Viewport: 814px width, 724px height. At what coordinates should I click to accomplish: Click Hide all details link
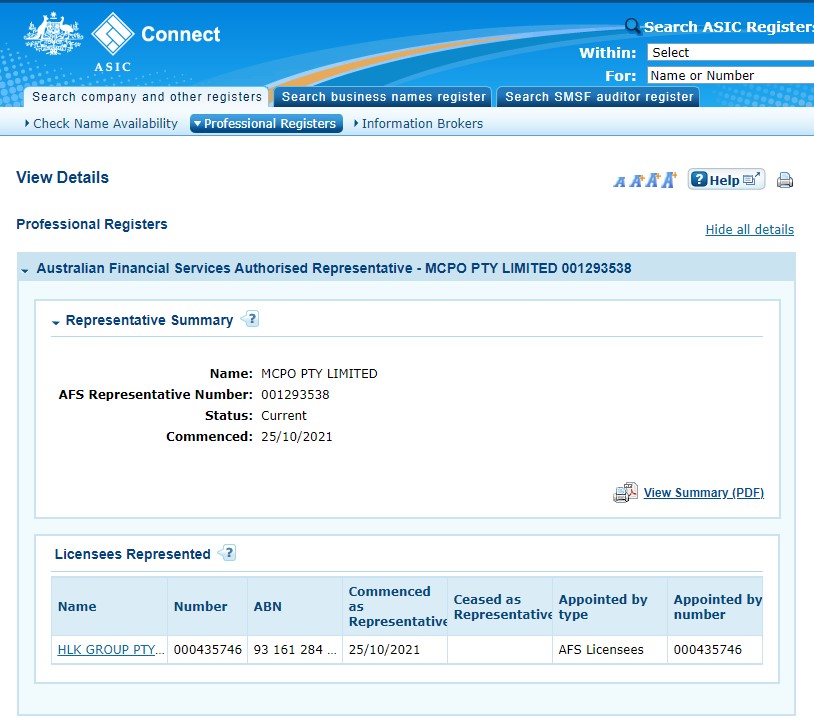pyautogui.click(x=749, y=229)
